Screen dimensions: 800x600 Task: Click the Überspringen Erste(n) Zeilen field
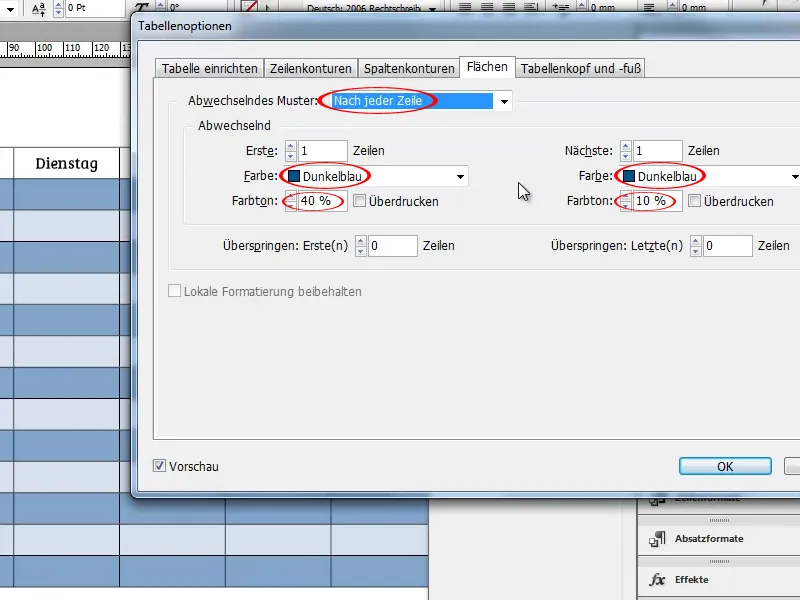point(392,246)
